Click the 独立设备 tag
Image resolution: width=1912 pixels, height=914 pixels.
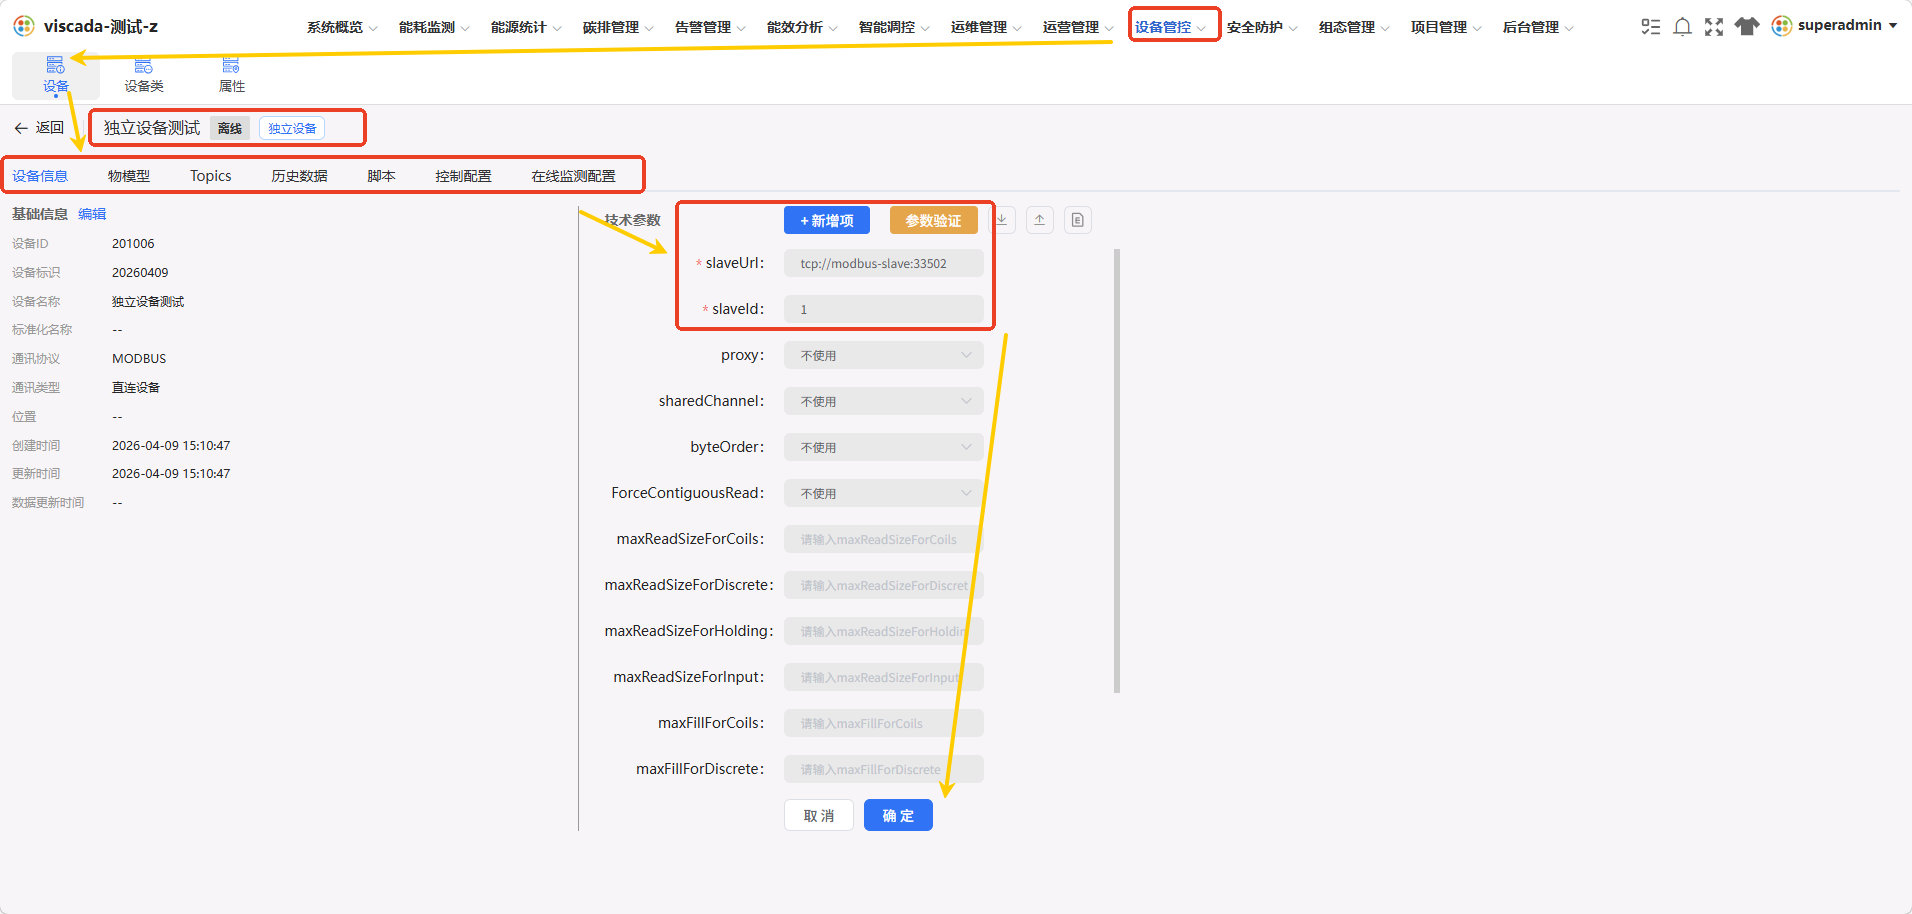pyautogui.click(x=292, y=128)
